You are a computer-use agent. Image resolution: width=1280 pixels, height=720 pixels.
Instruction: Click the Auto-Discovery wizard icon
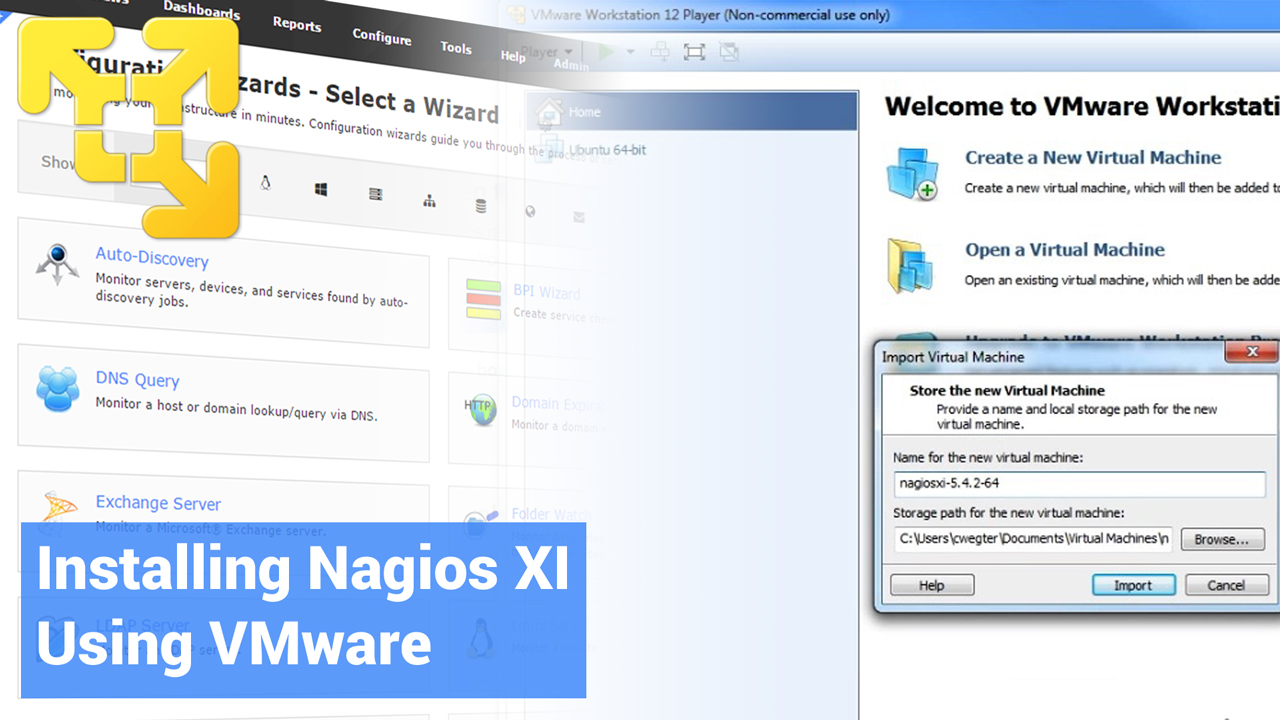pyautogui.click(x=57, y=264)
